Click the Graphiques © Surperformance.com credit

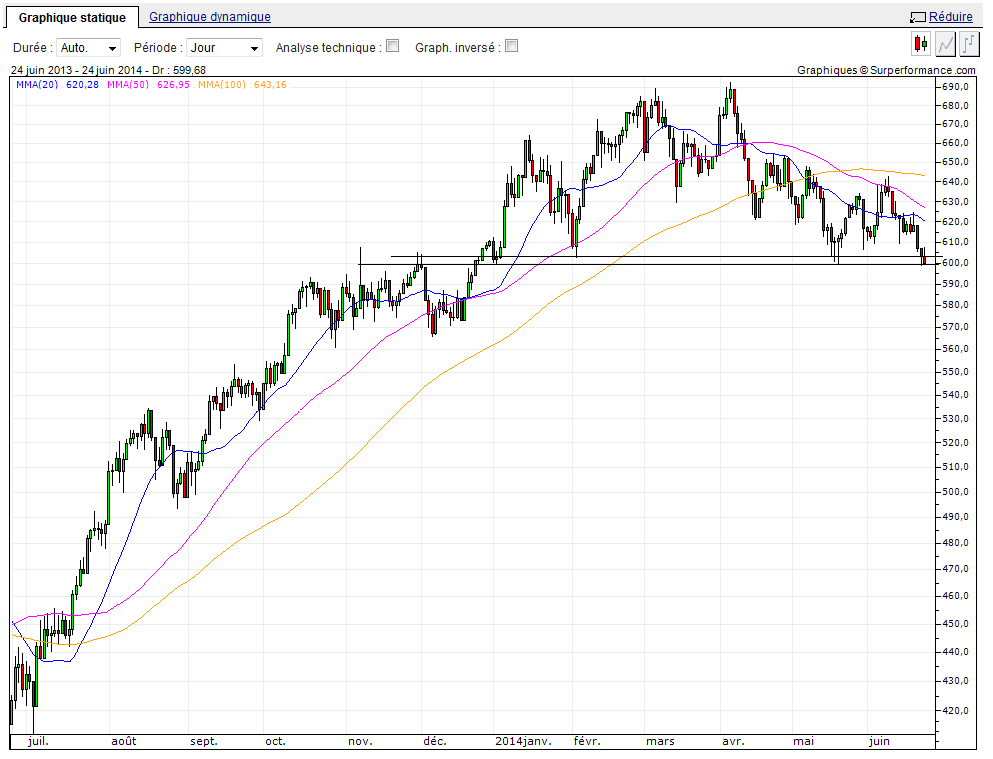[x=887, y=70]
